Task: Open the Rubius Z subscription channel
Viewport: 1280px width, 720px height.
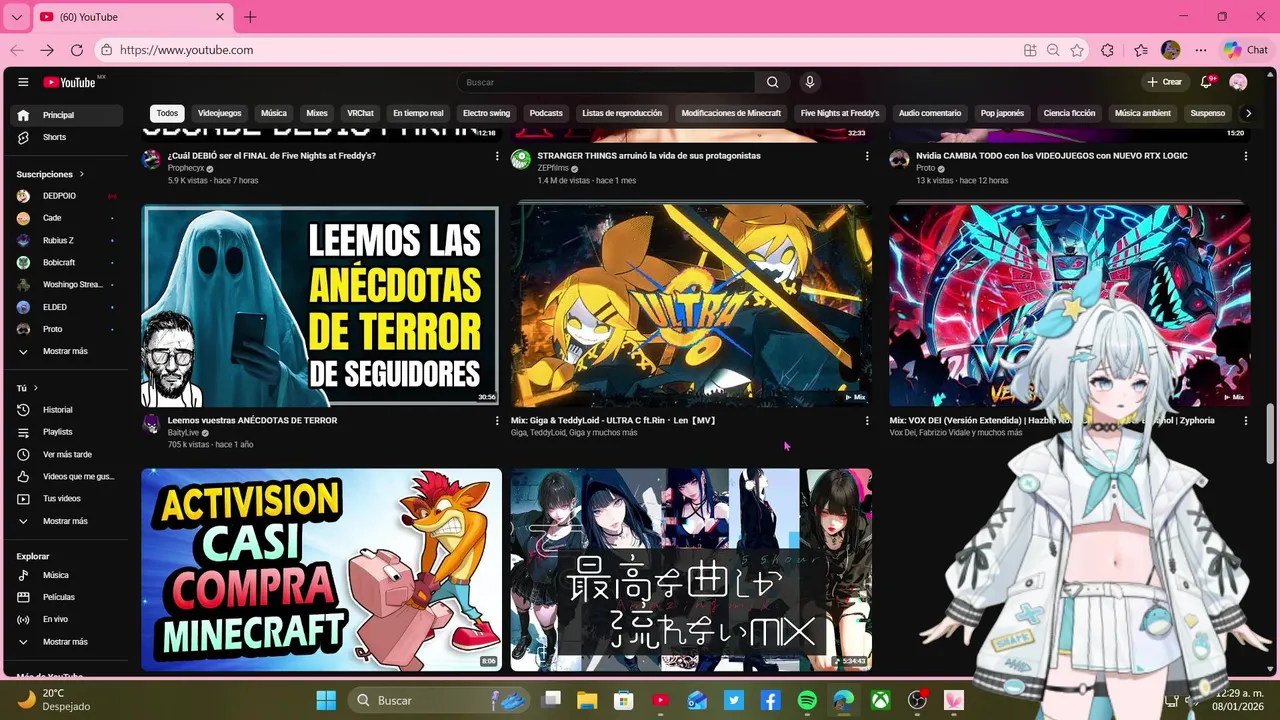Action: point(67,240)
